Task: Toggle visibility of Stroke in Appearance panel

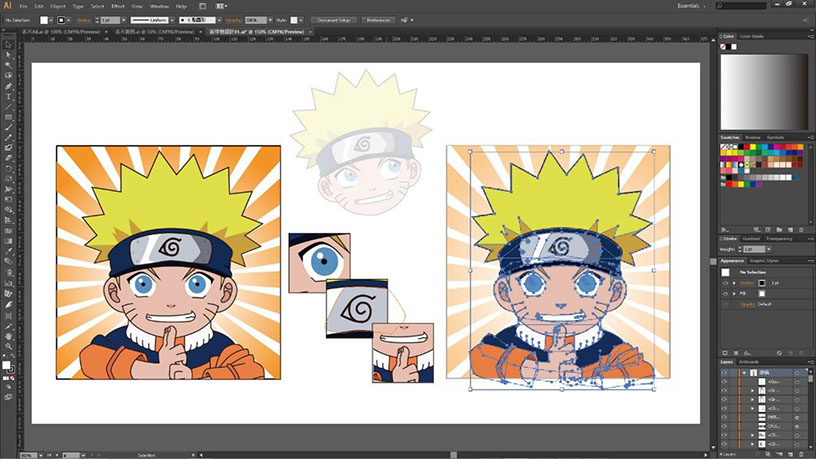Action: pos(726,283)
